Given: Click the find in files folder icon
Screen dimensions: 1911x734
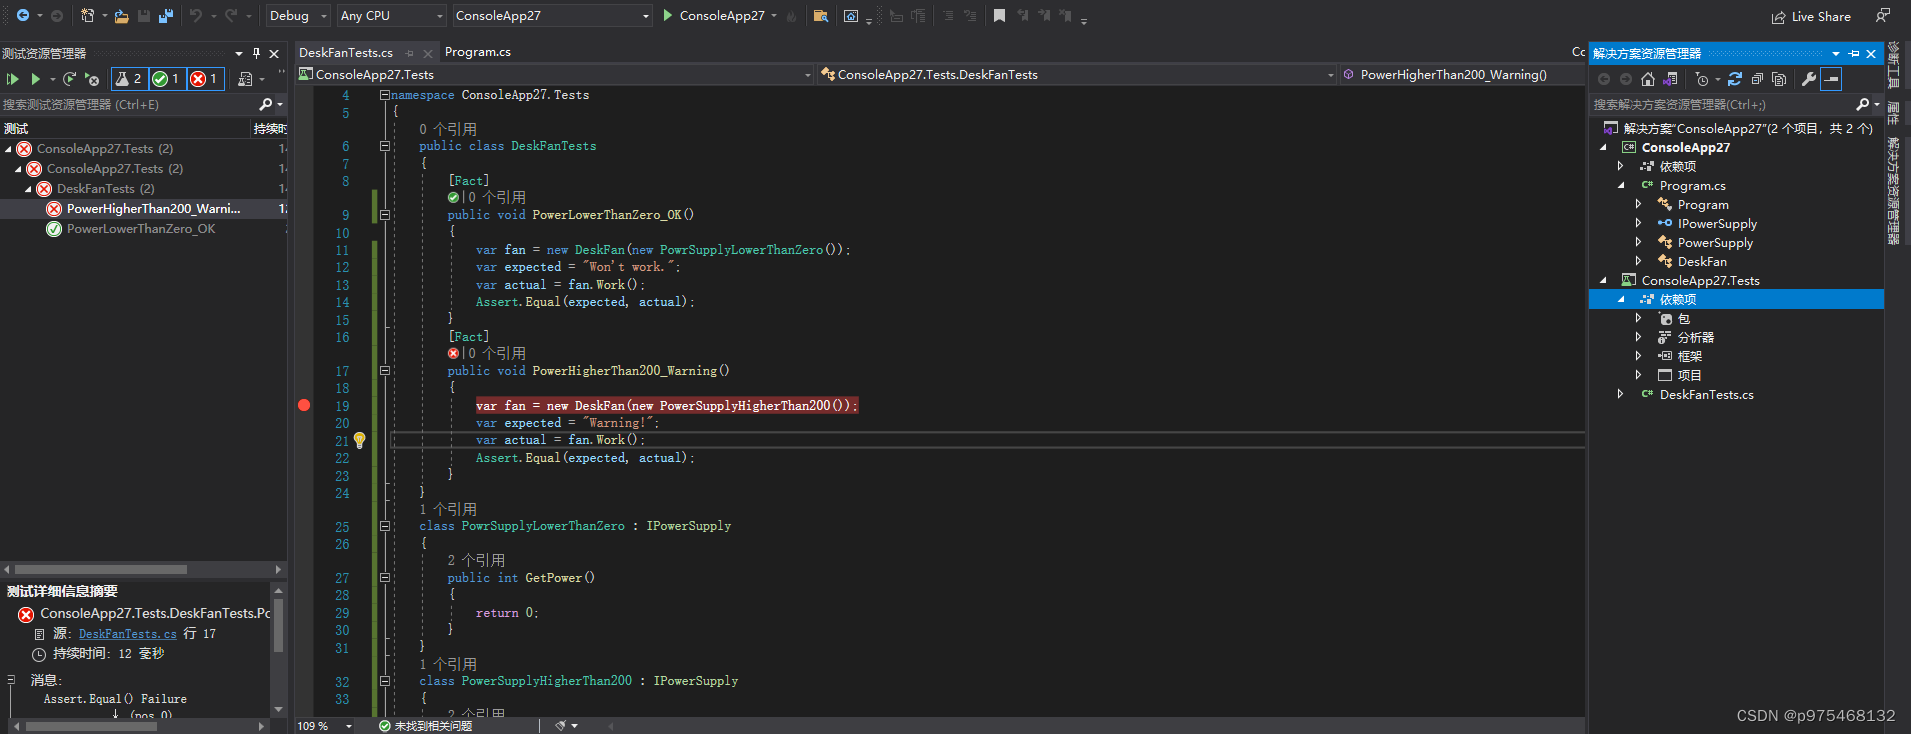Looking at the screenshot, I should point(821,16).
